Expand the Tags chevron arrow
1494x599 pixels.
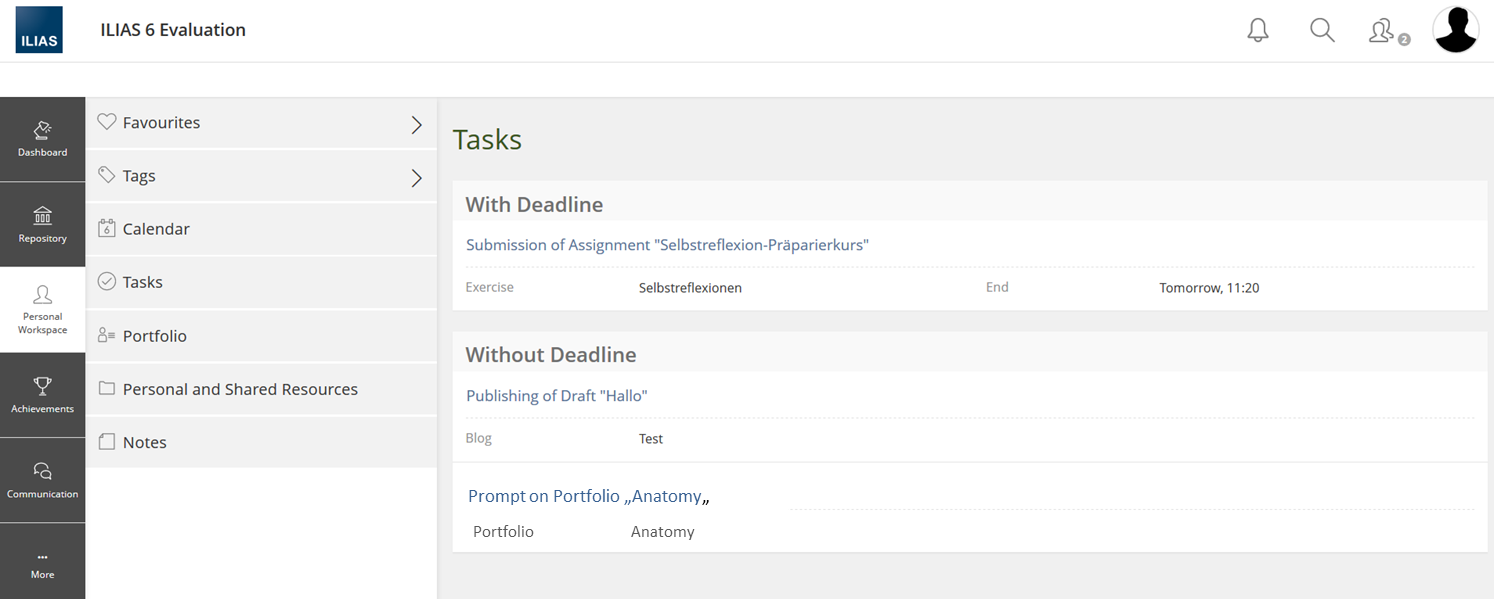click(417, 178)
